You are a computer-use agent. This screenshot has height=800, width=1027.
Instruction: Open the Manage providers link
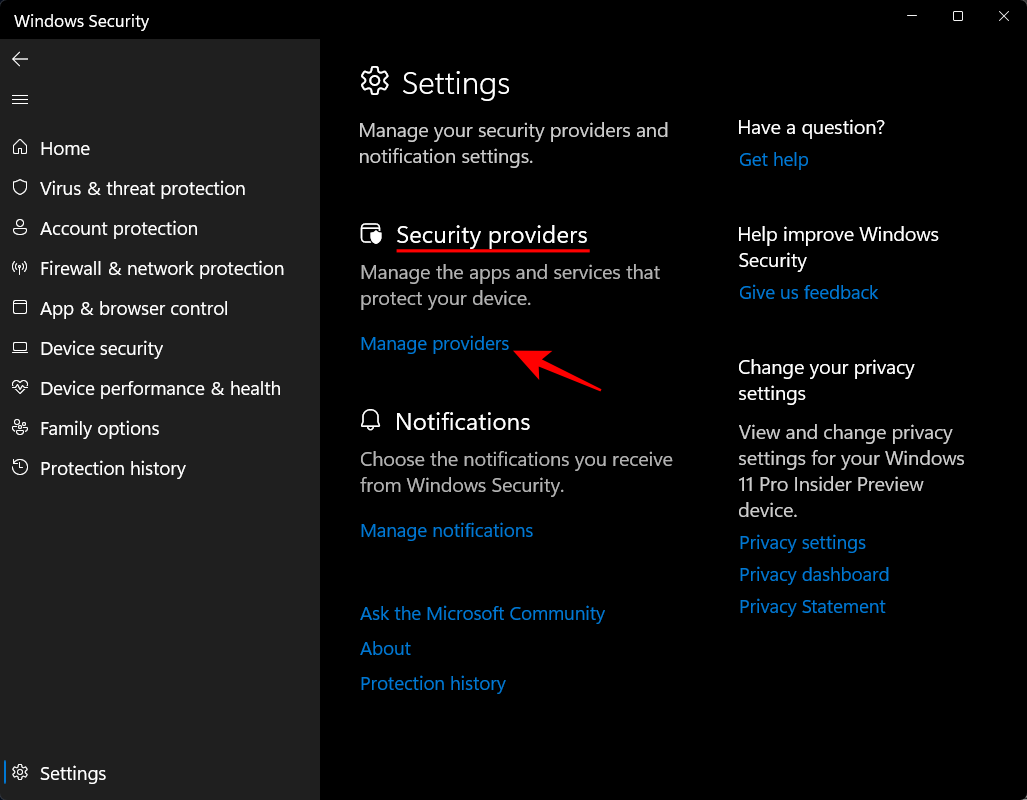435,344
